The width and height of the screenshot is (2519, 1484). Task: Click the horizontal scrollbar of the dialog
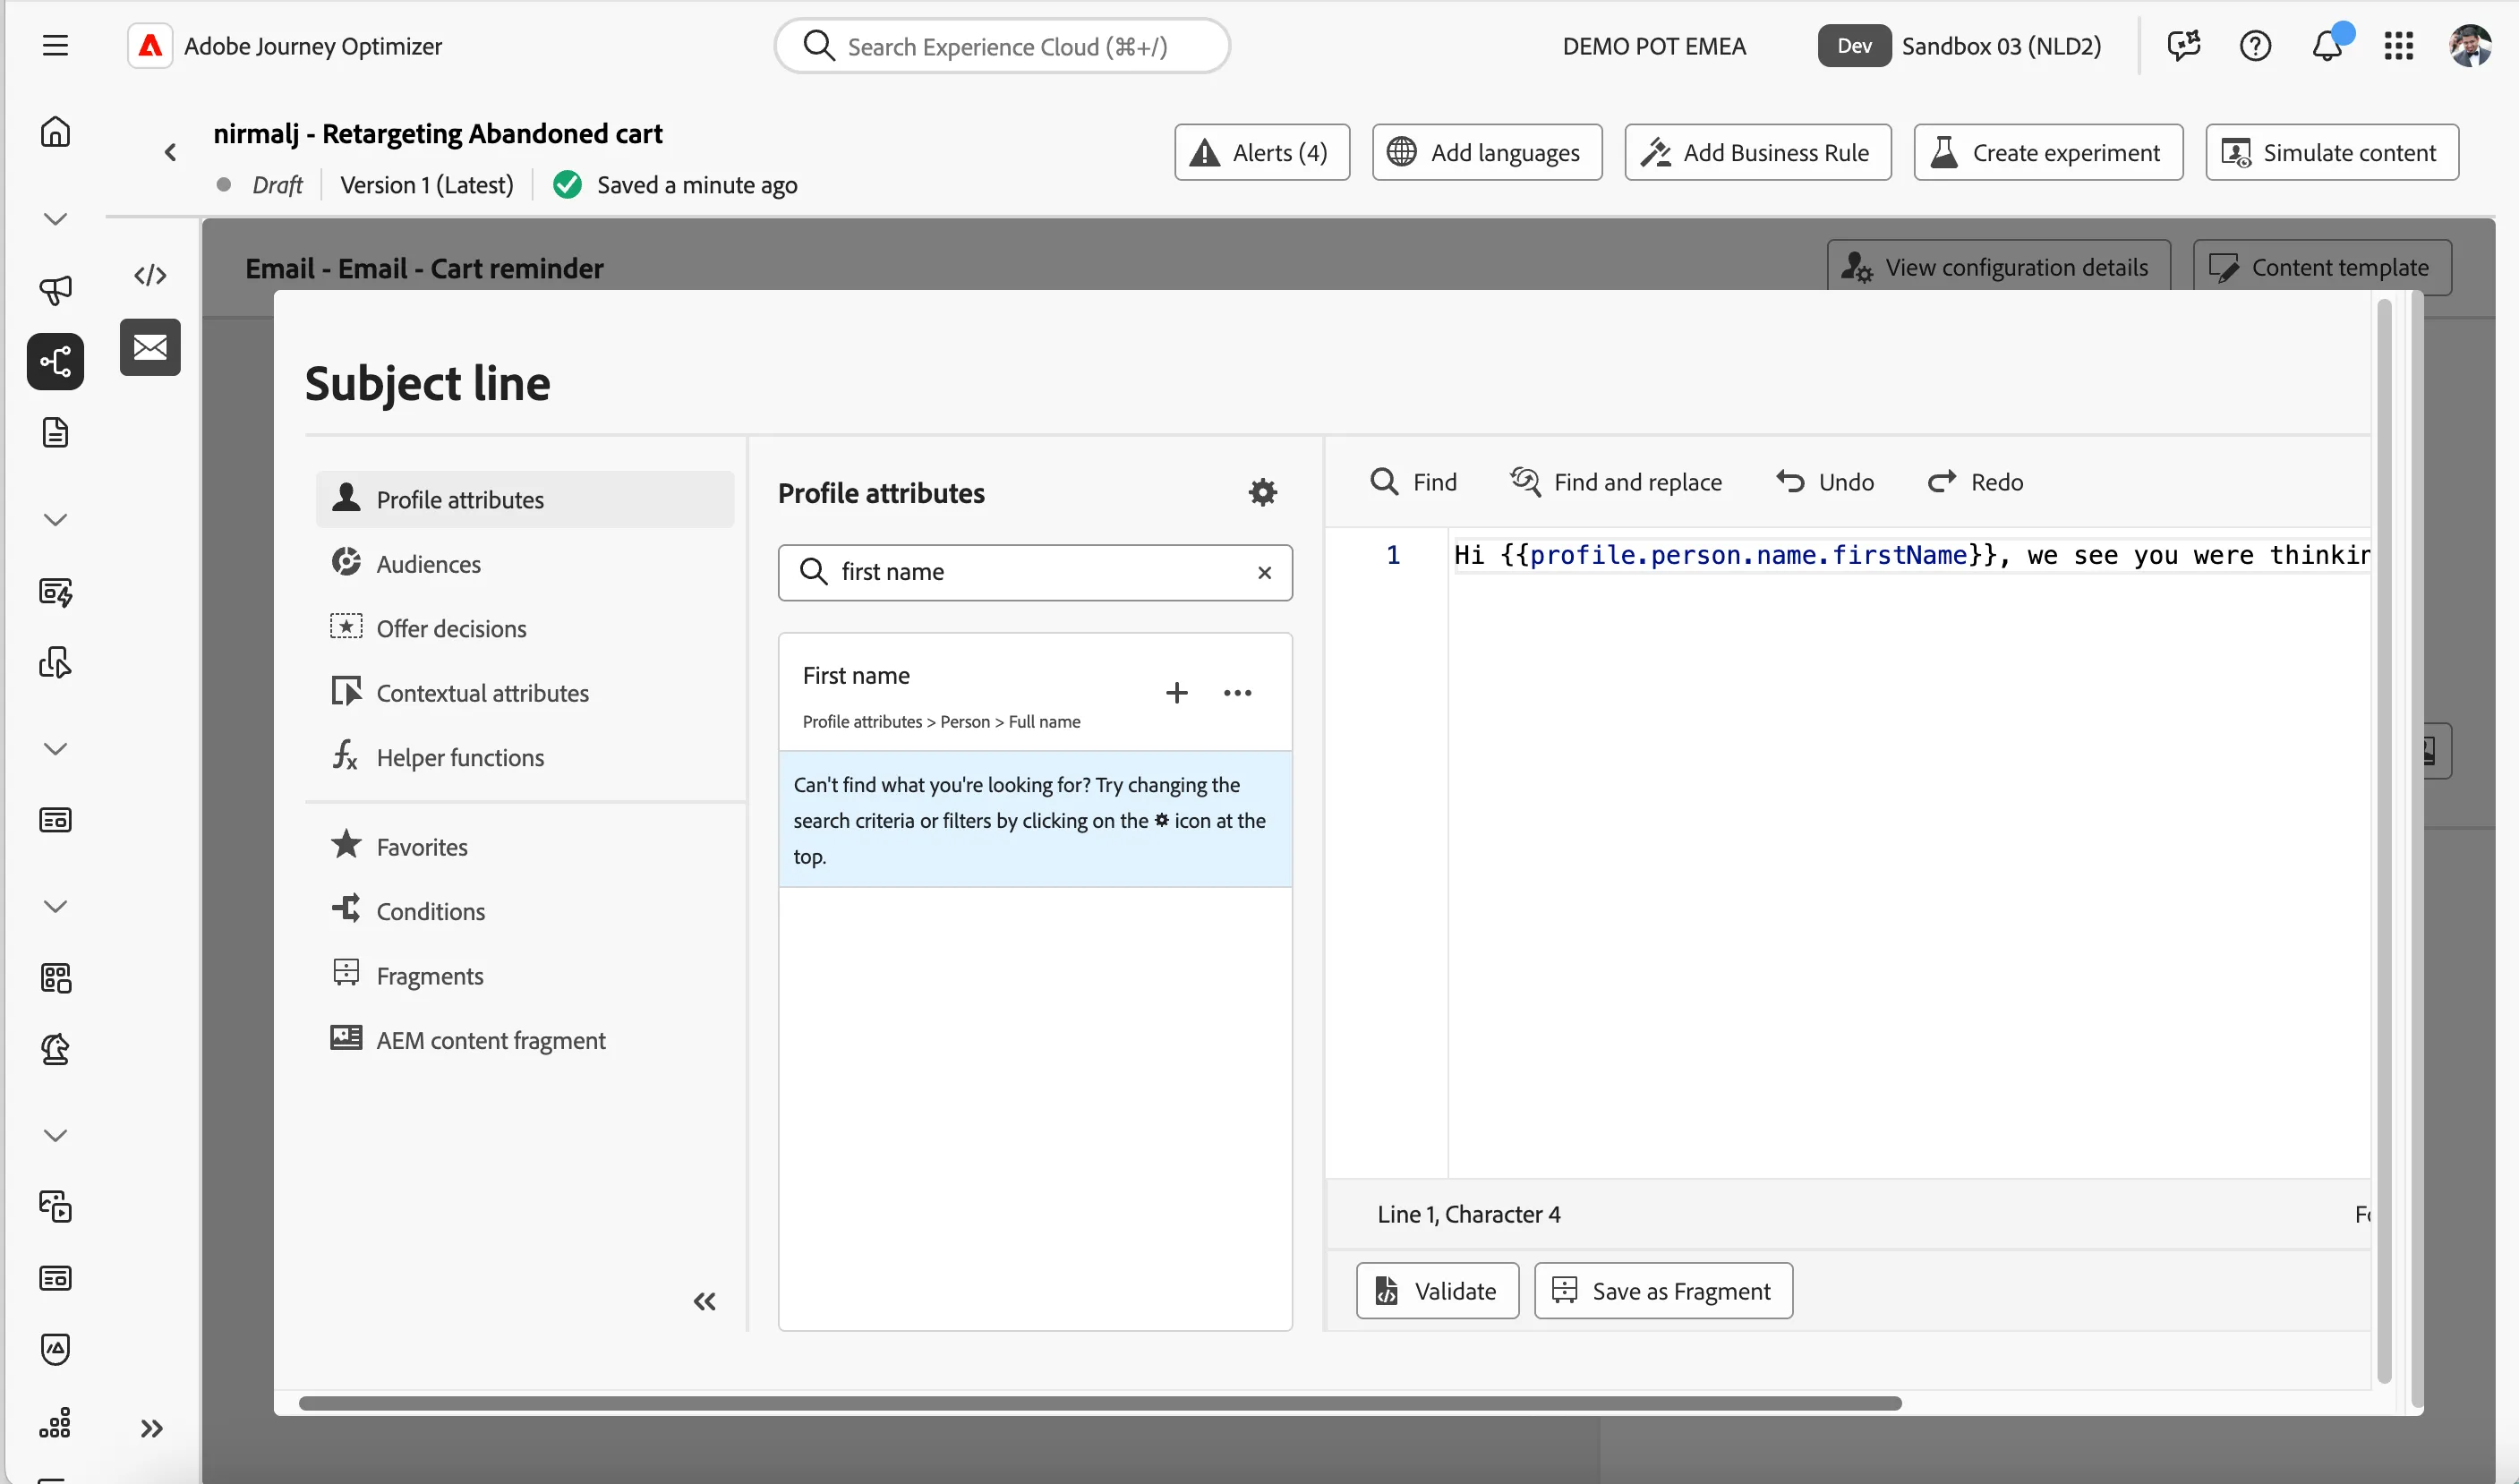point(1100,1403)
